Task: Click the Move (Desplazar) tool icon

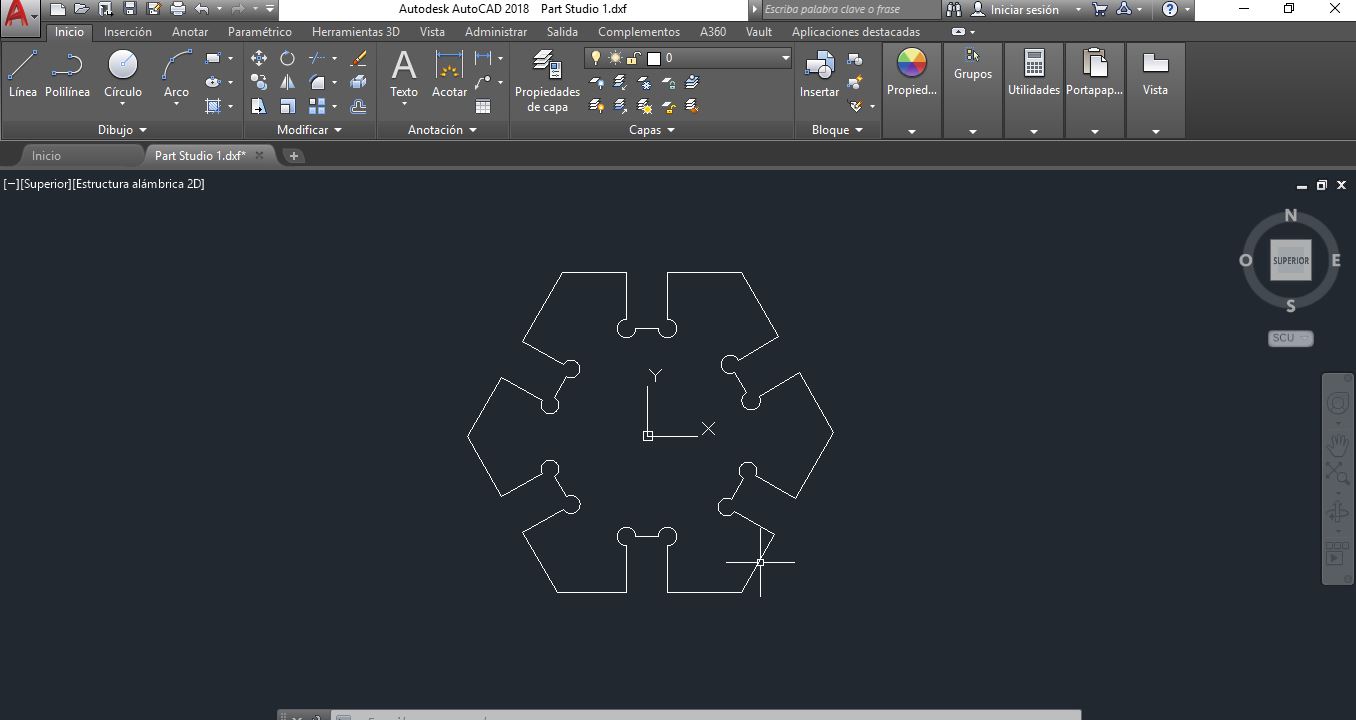Action: (x=259, y=59)
